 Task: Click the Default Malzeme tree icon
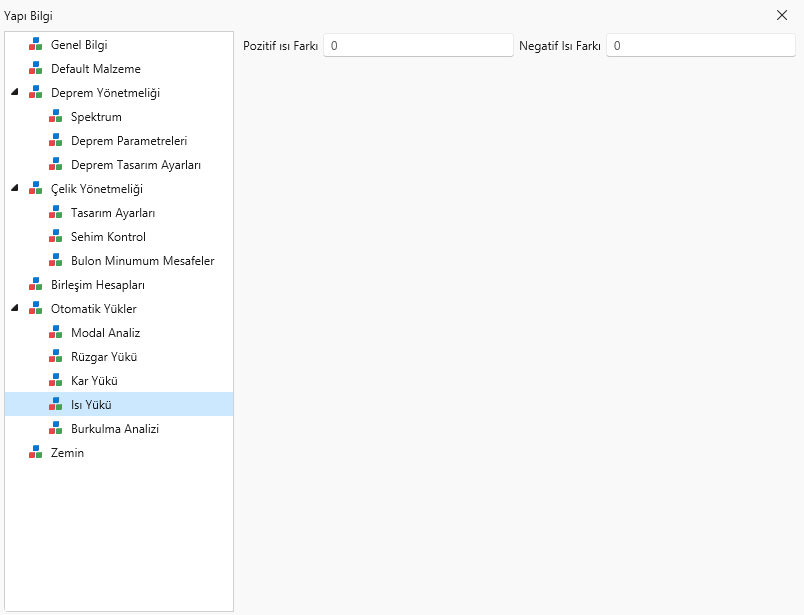click(35, 69)
